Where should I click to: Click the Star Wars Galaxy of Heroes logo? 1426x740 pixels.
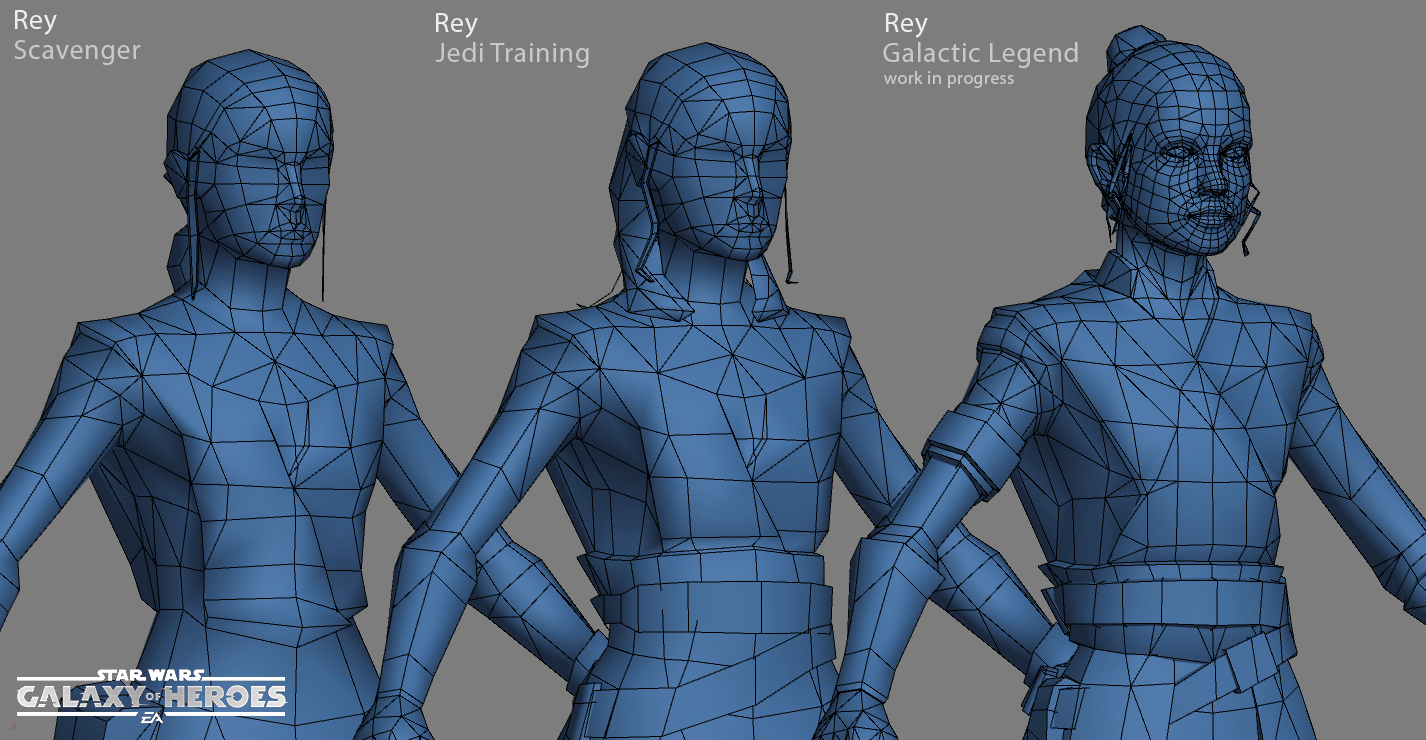150,692
